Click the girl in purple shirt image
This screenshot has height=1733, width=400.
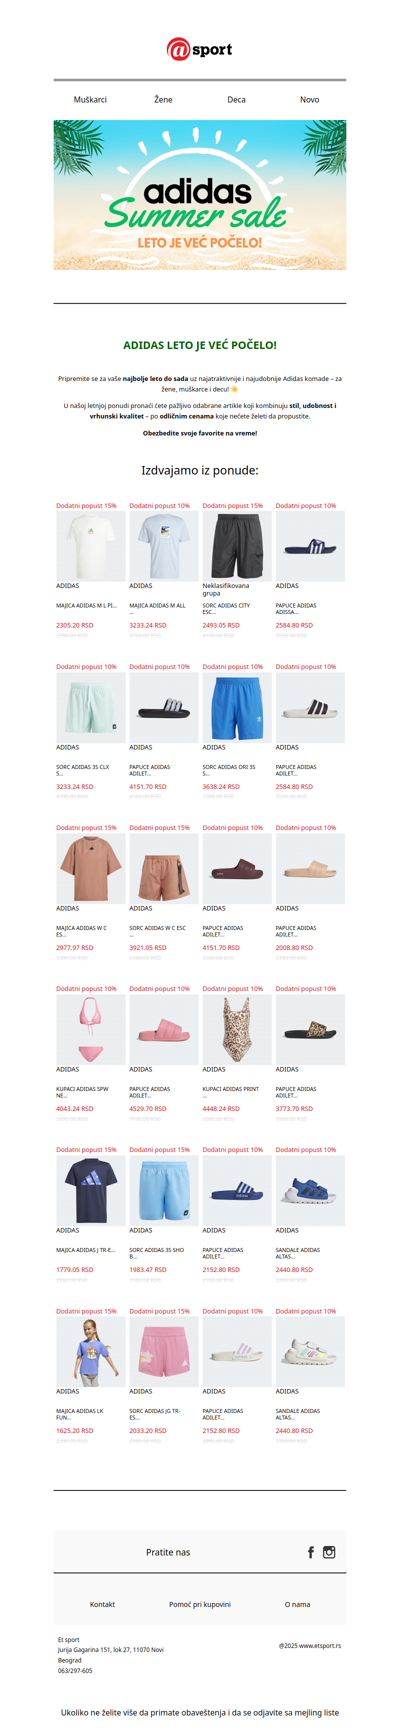click(90, 1352)
